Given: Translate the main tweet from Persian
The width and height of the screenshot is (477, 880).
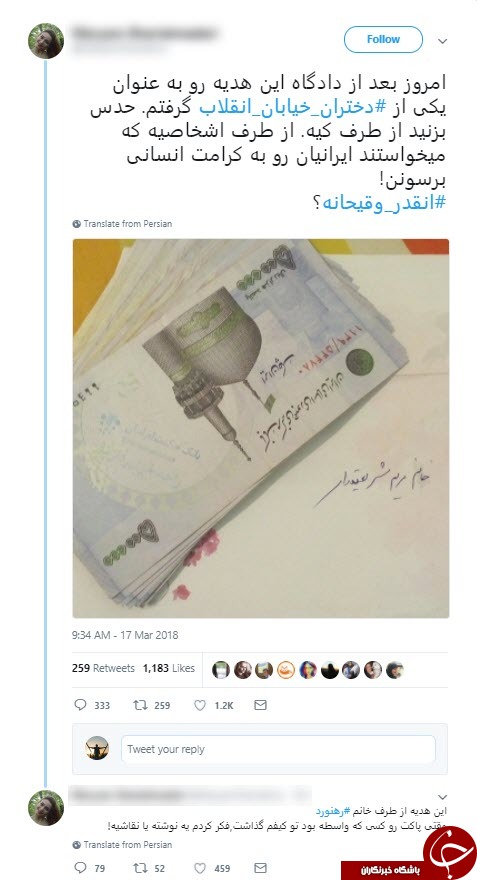Looking at the screenshot, I should (122, 223).
